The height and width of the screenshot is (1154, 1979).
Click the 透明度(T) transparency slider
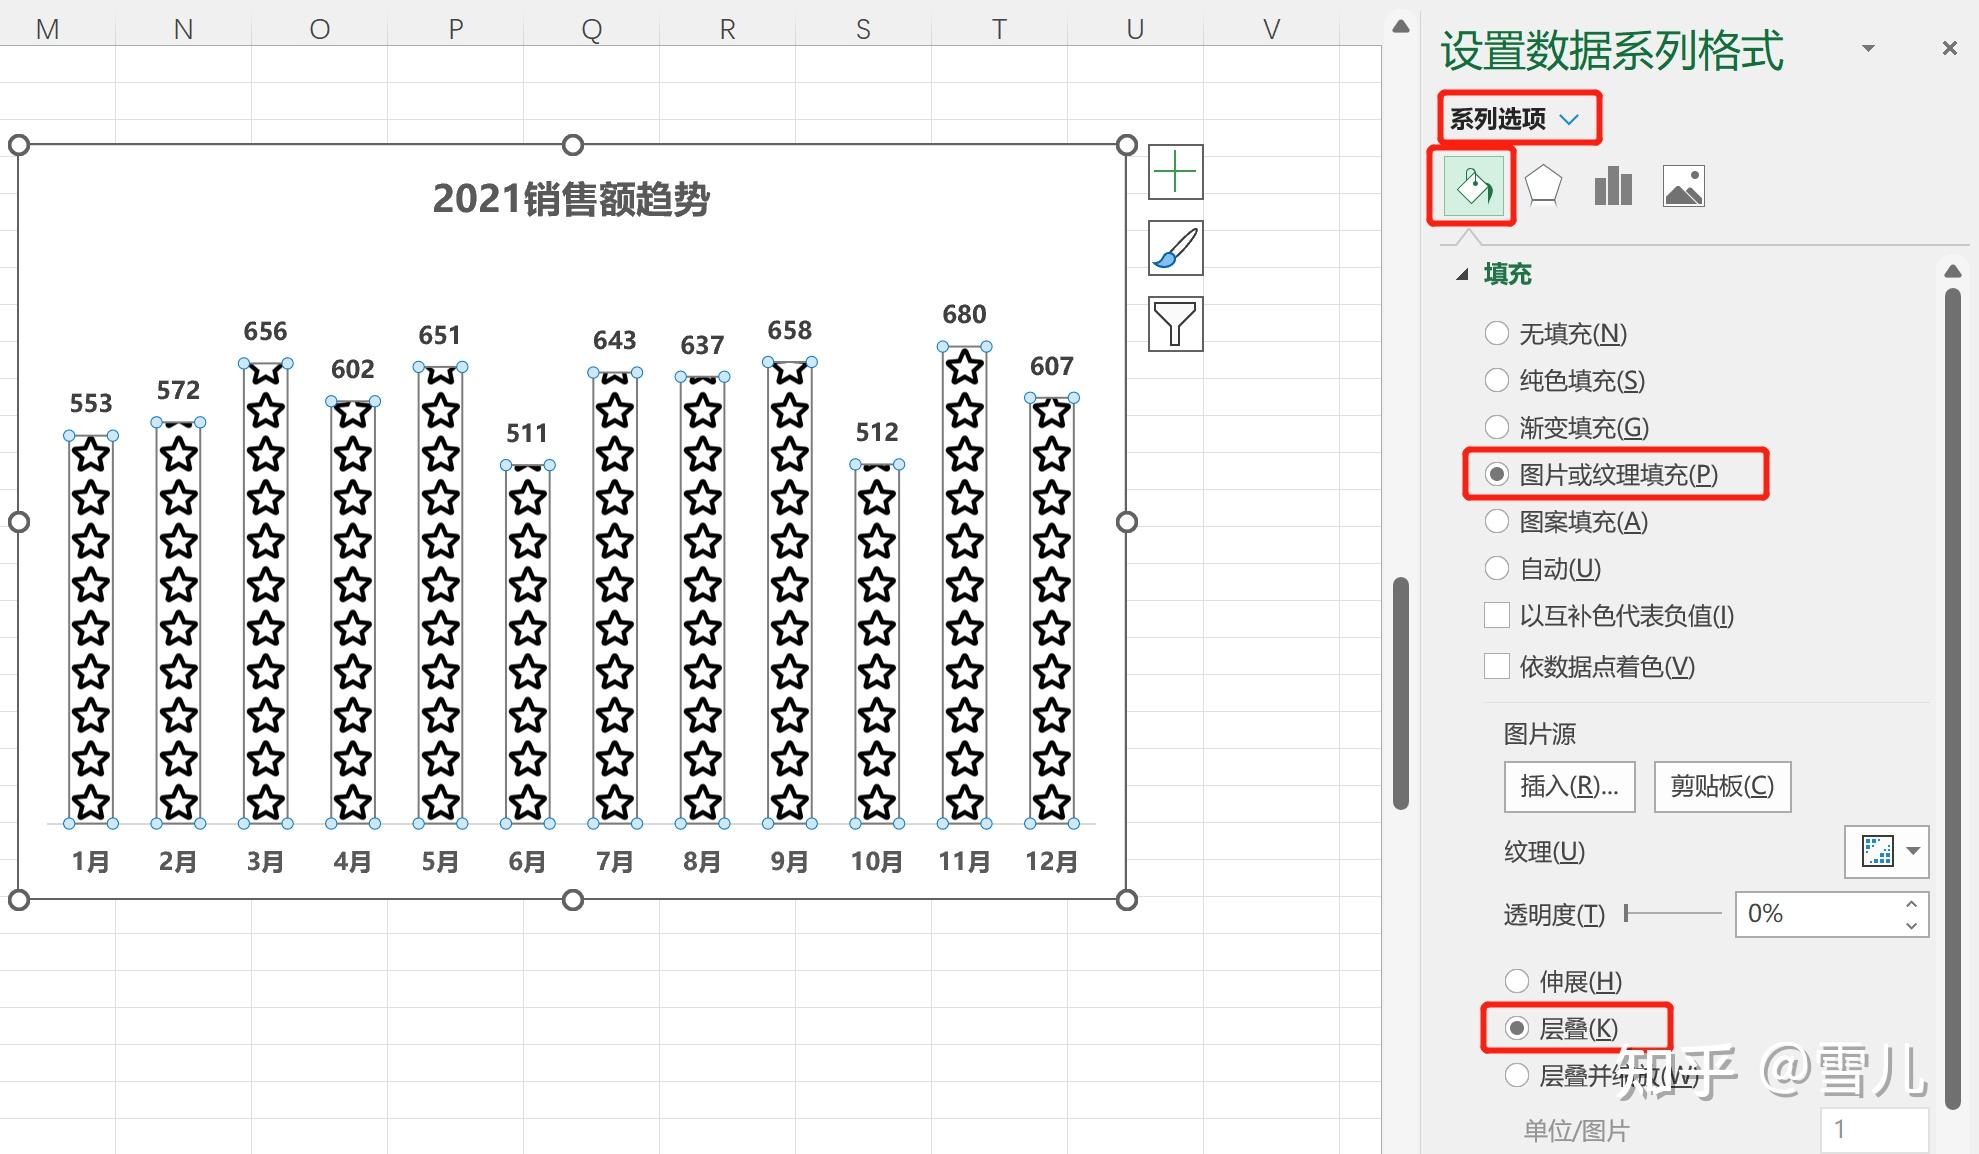[x=1672, y=913]
